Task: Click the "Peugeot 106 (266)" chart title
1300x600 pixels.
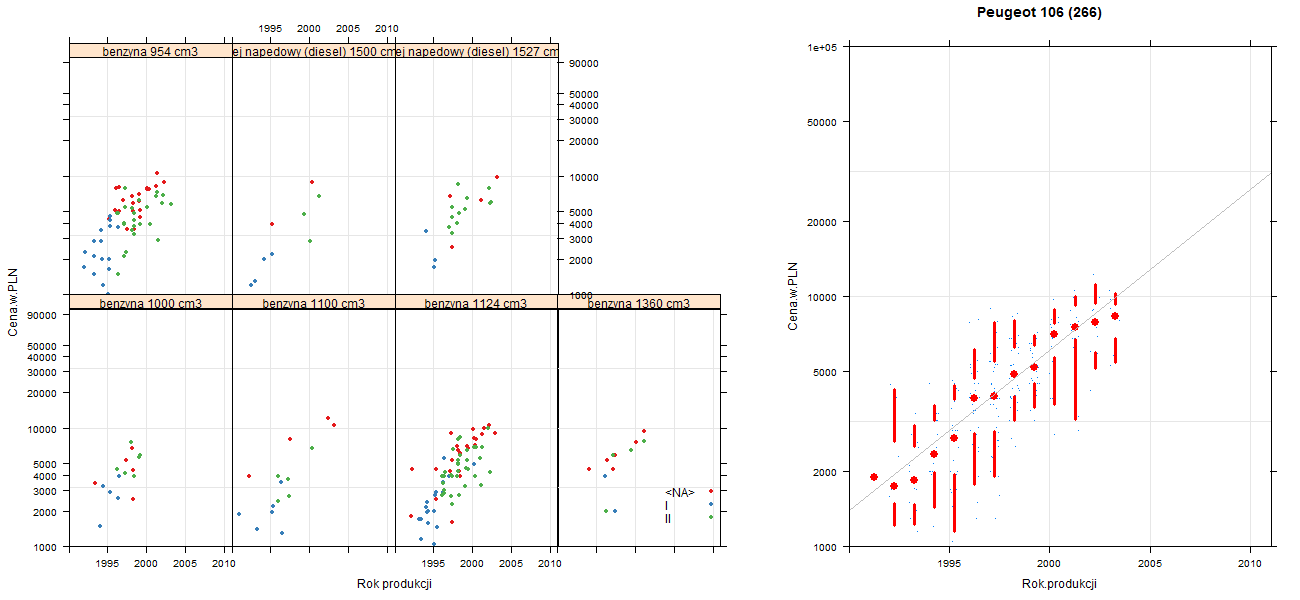Action: tap(1039, 13)
